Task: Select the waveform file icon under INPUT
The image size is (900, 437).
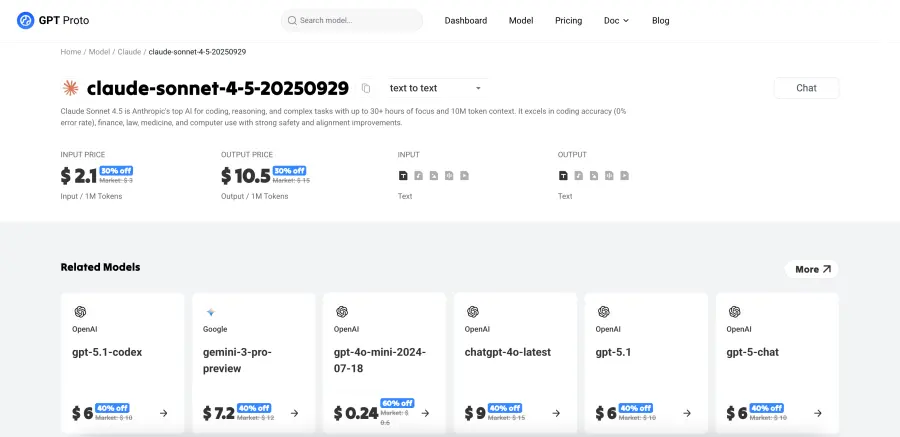Action: click(x=449, y=175)
